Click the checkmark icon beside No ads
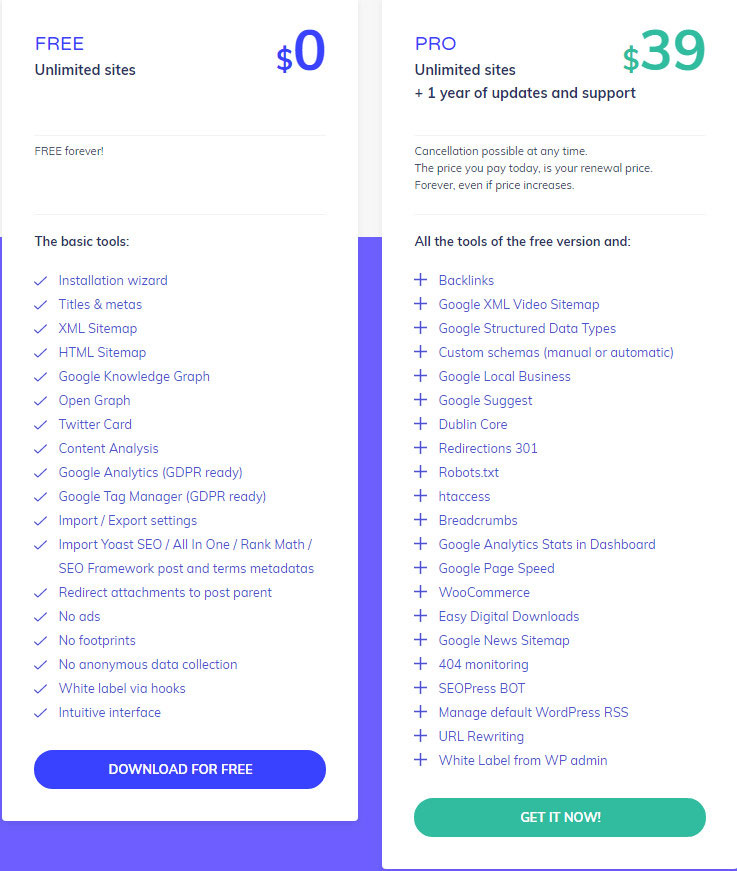Viewport: 737px width, 871px height. tap(41, 616)
